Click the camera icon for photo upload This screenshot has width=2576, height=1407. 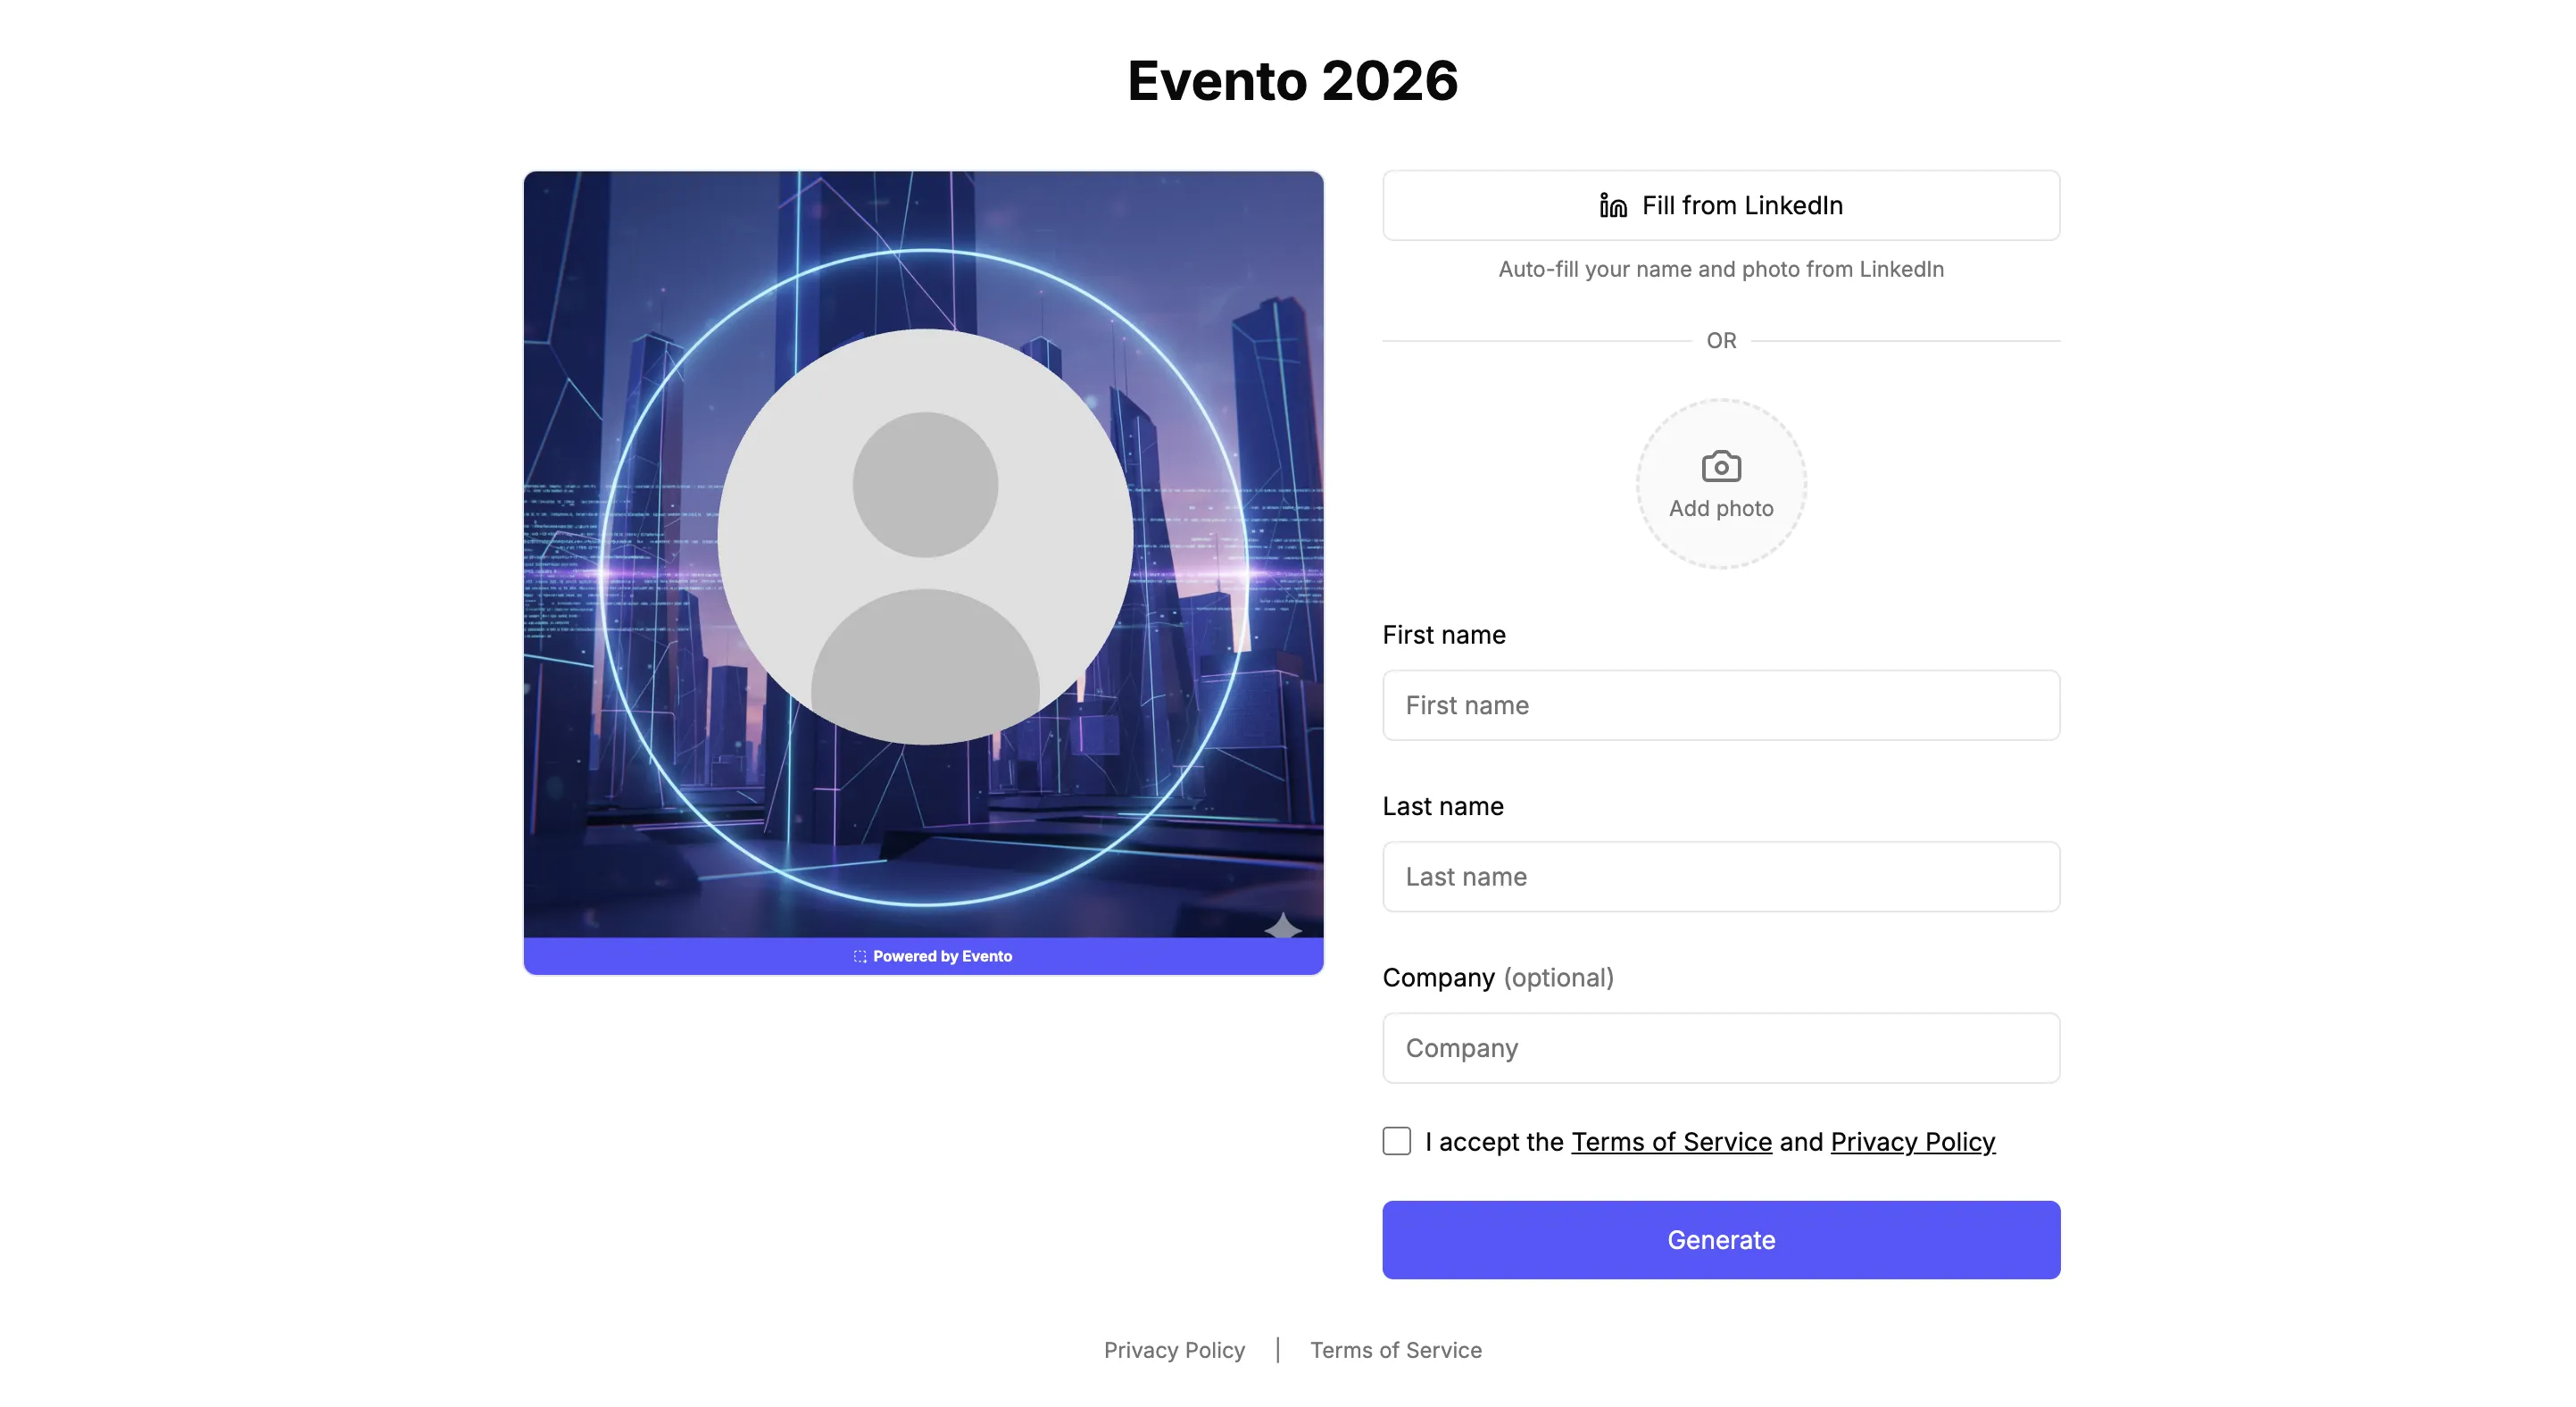click(1720, 466)
